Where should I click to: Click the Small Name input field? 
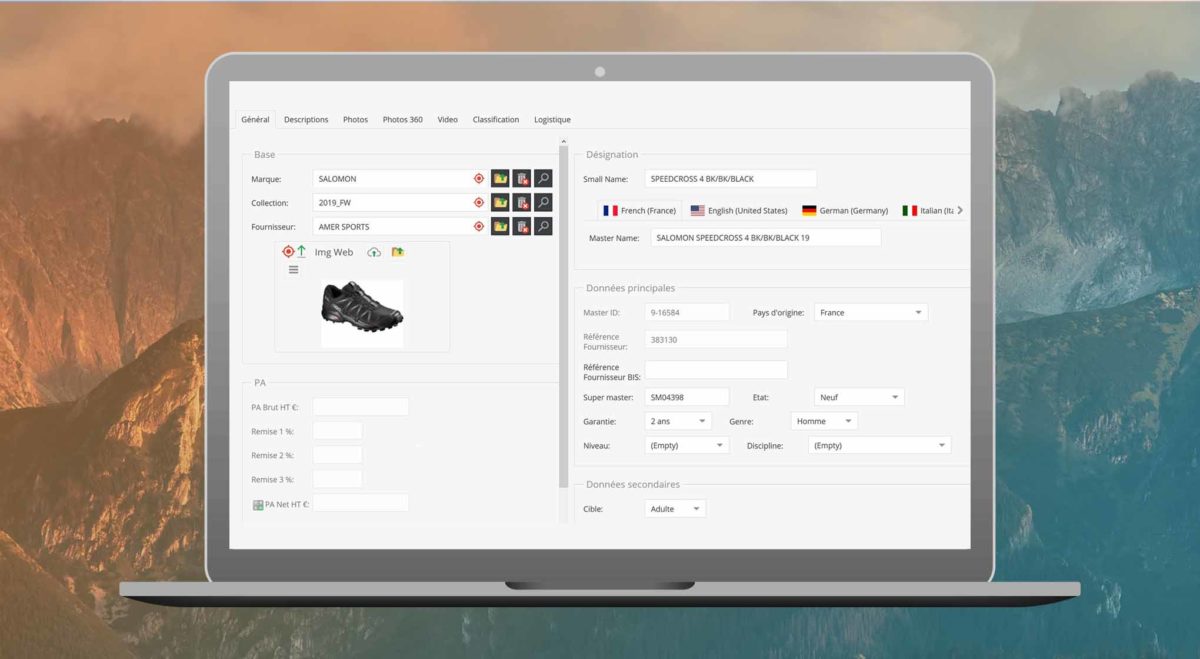click(x=730, y=178)
